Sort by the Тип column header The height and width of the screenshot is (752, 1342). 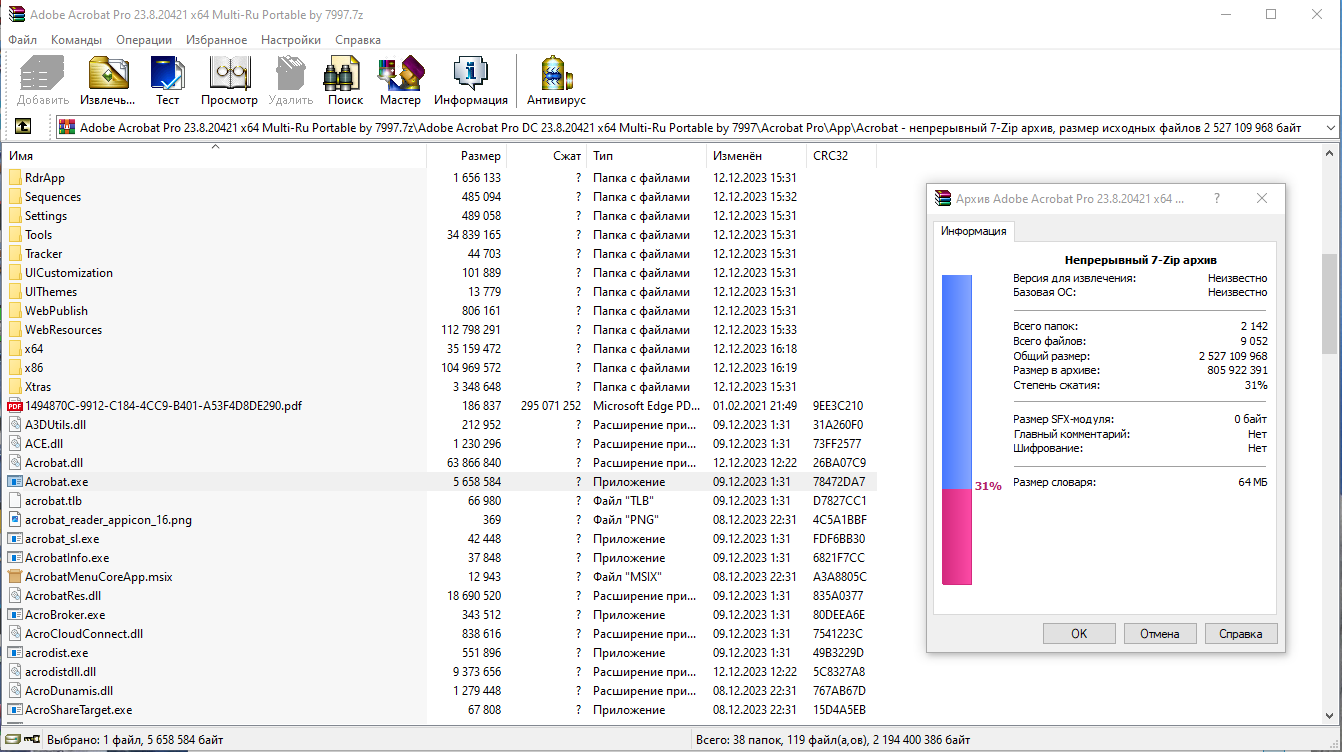click(646, 156)
